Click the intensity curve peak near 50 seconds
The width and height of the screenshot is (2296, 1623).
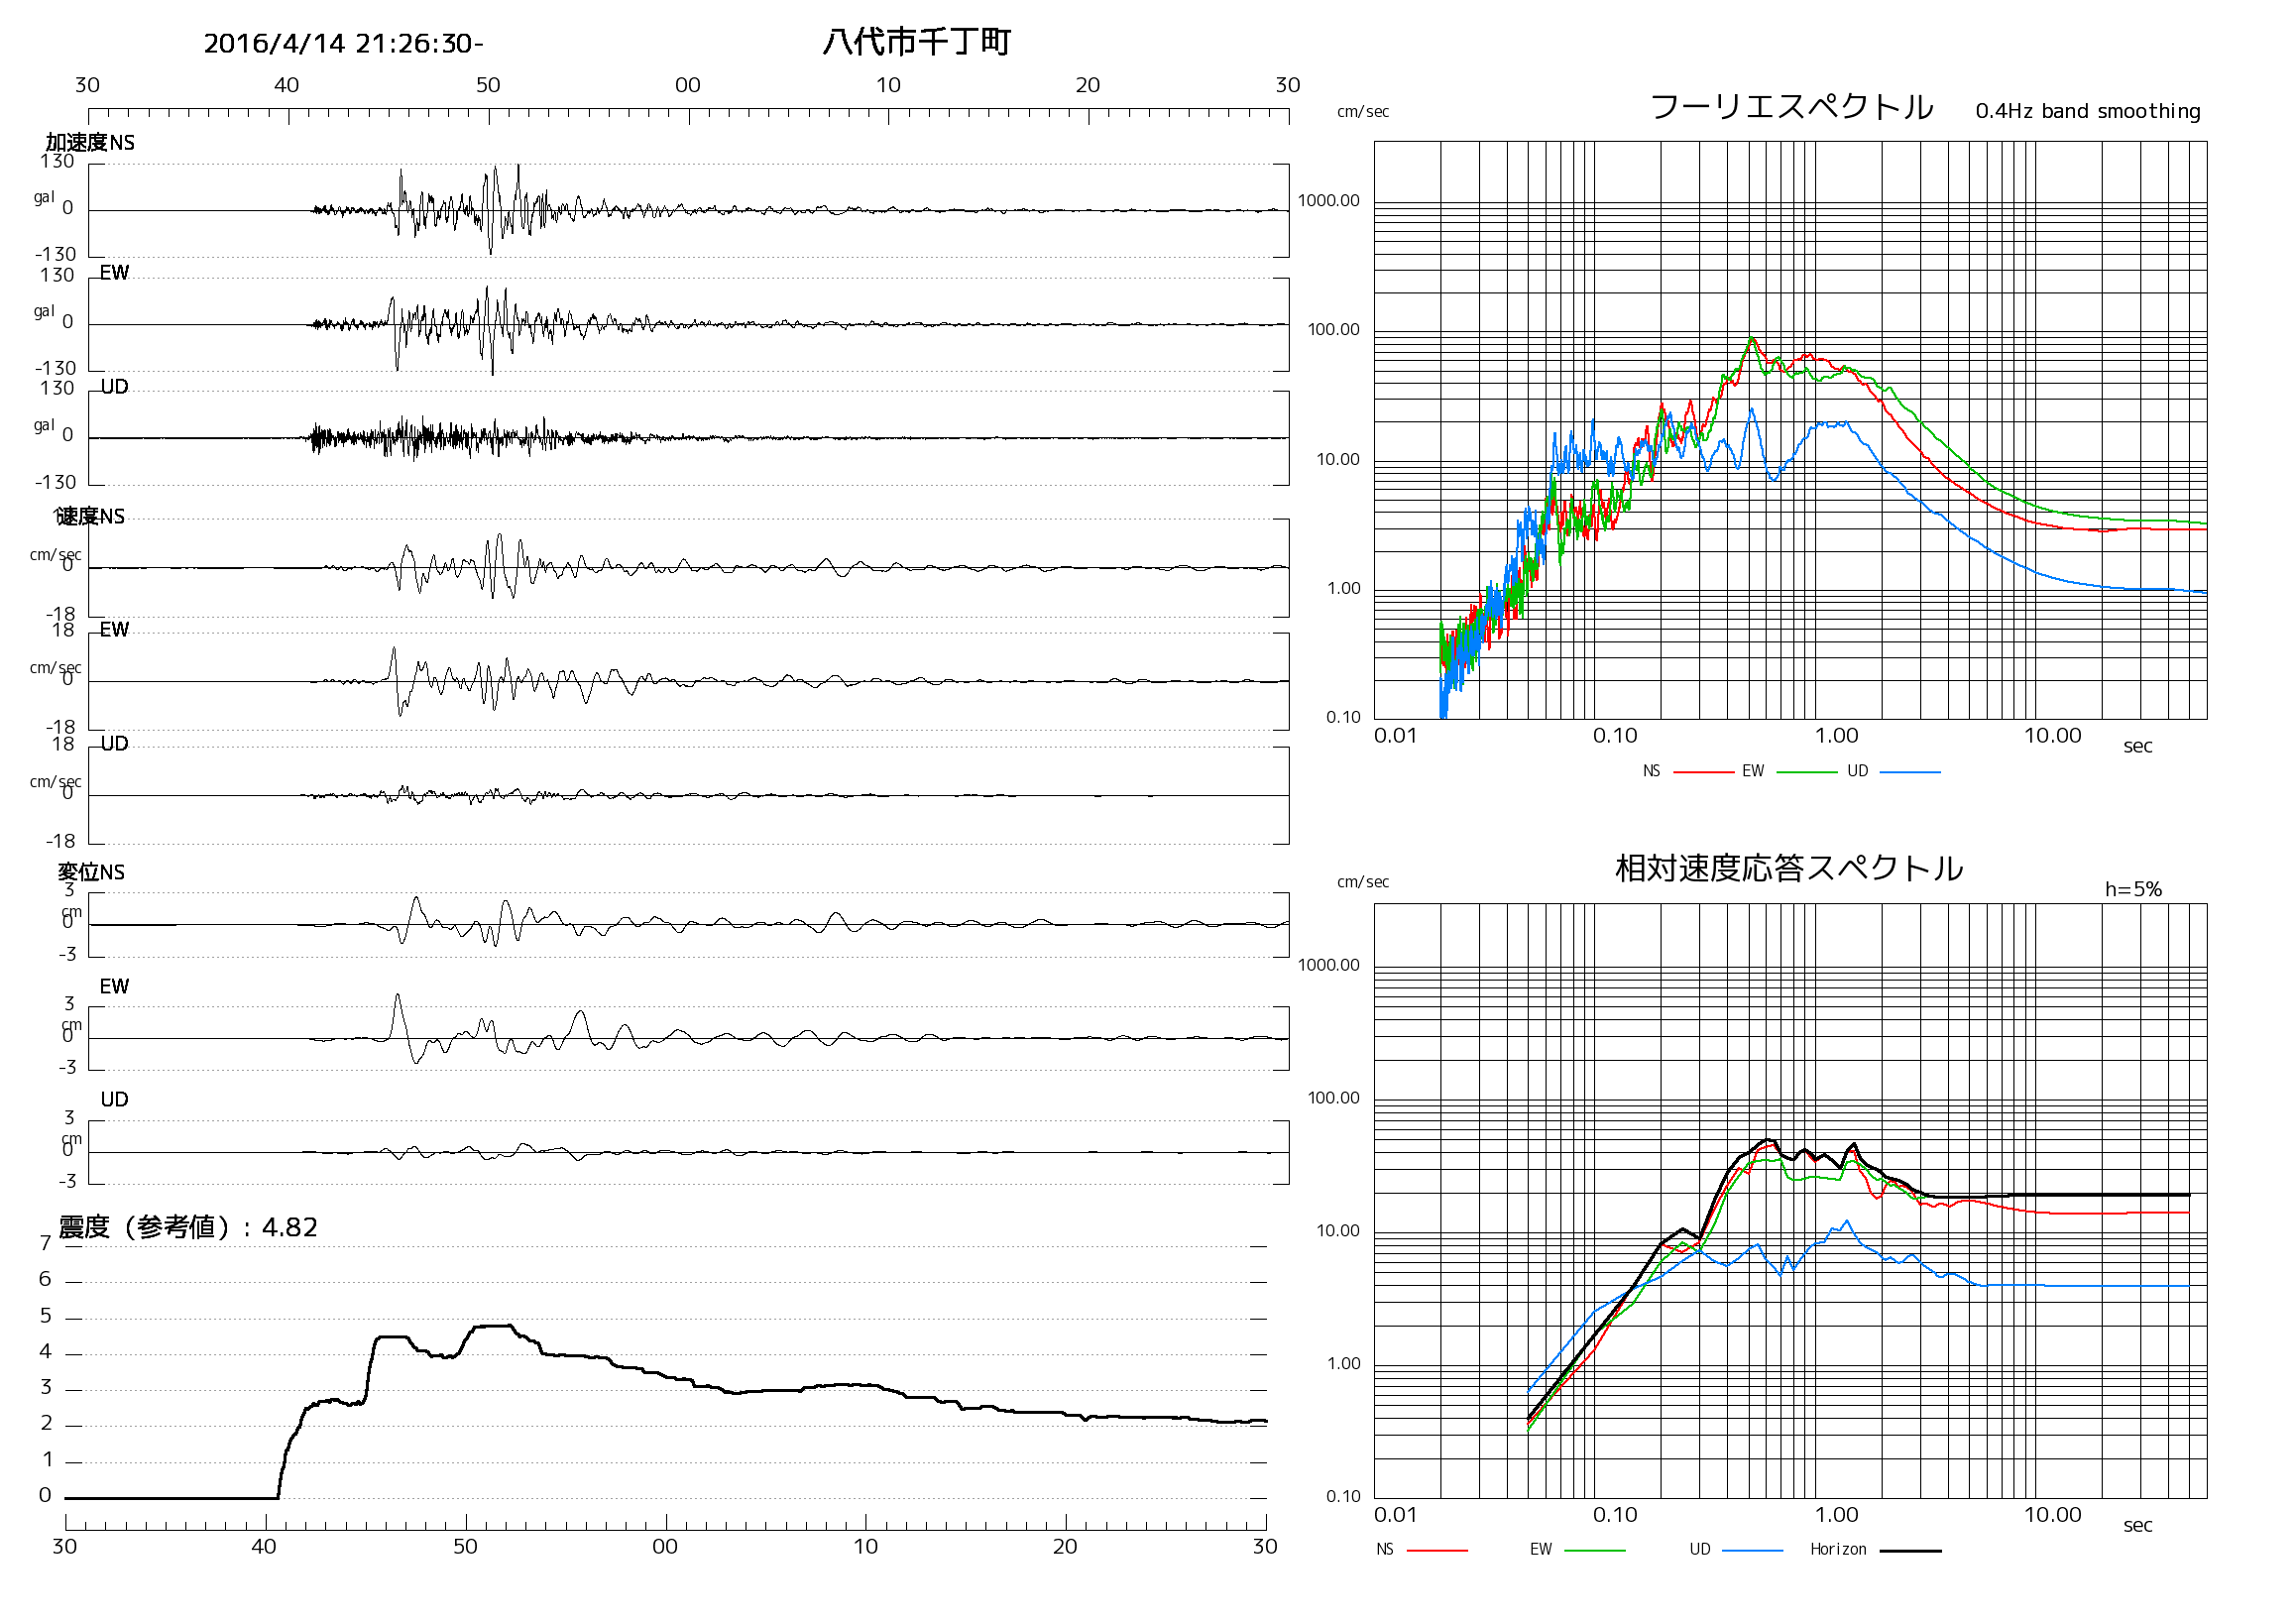coord(495,1326)
